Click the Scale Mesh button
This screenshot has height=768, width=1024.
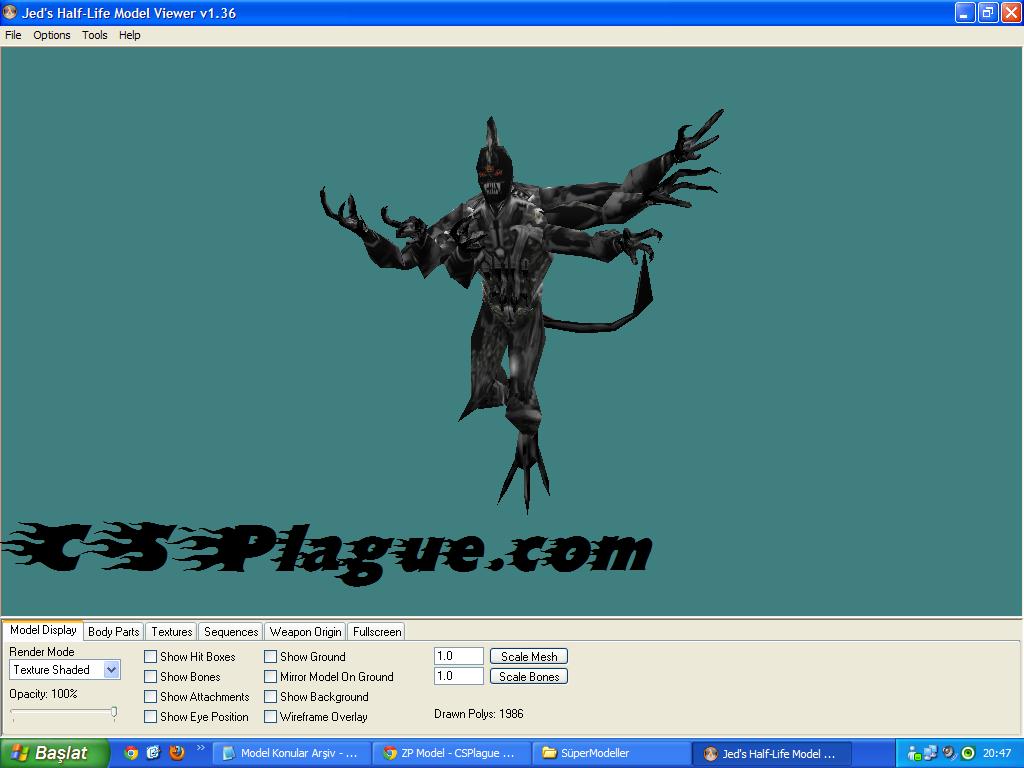coord(529,656)
